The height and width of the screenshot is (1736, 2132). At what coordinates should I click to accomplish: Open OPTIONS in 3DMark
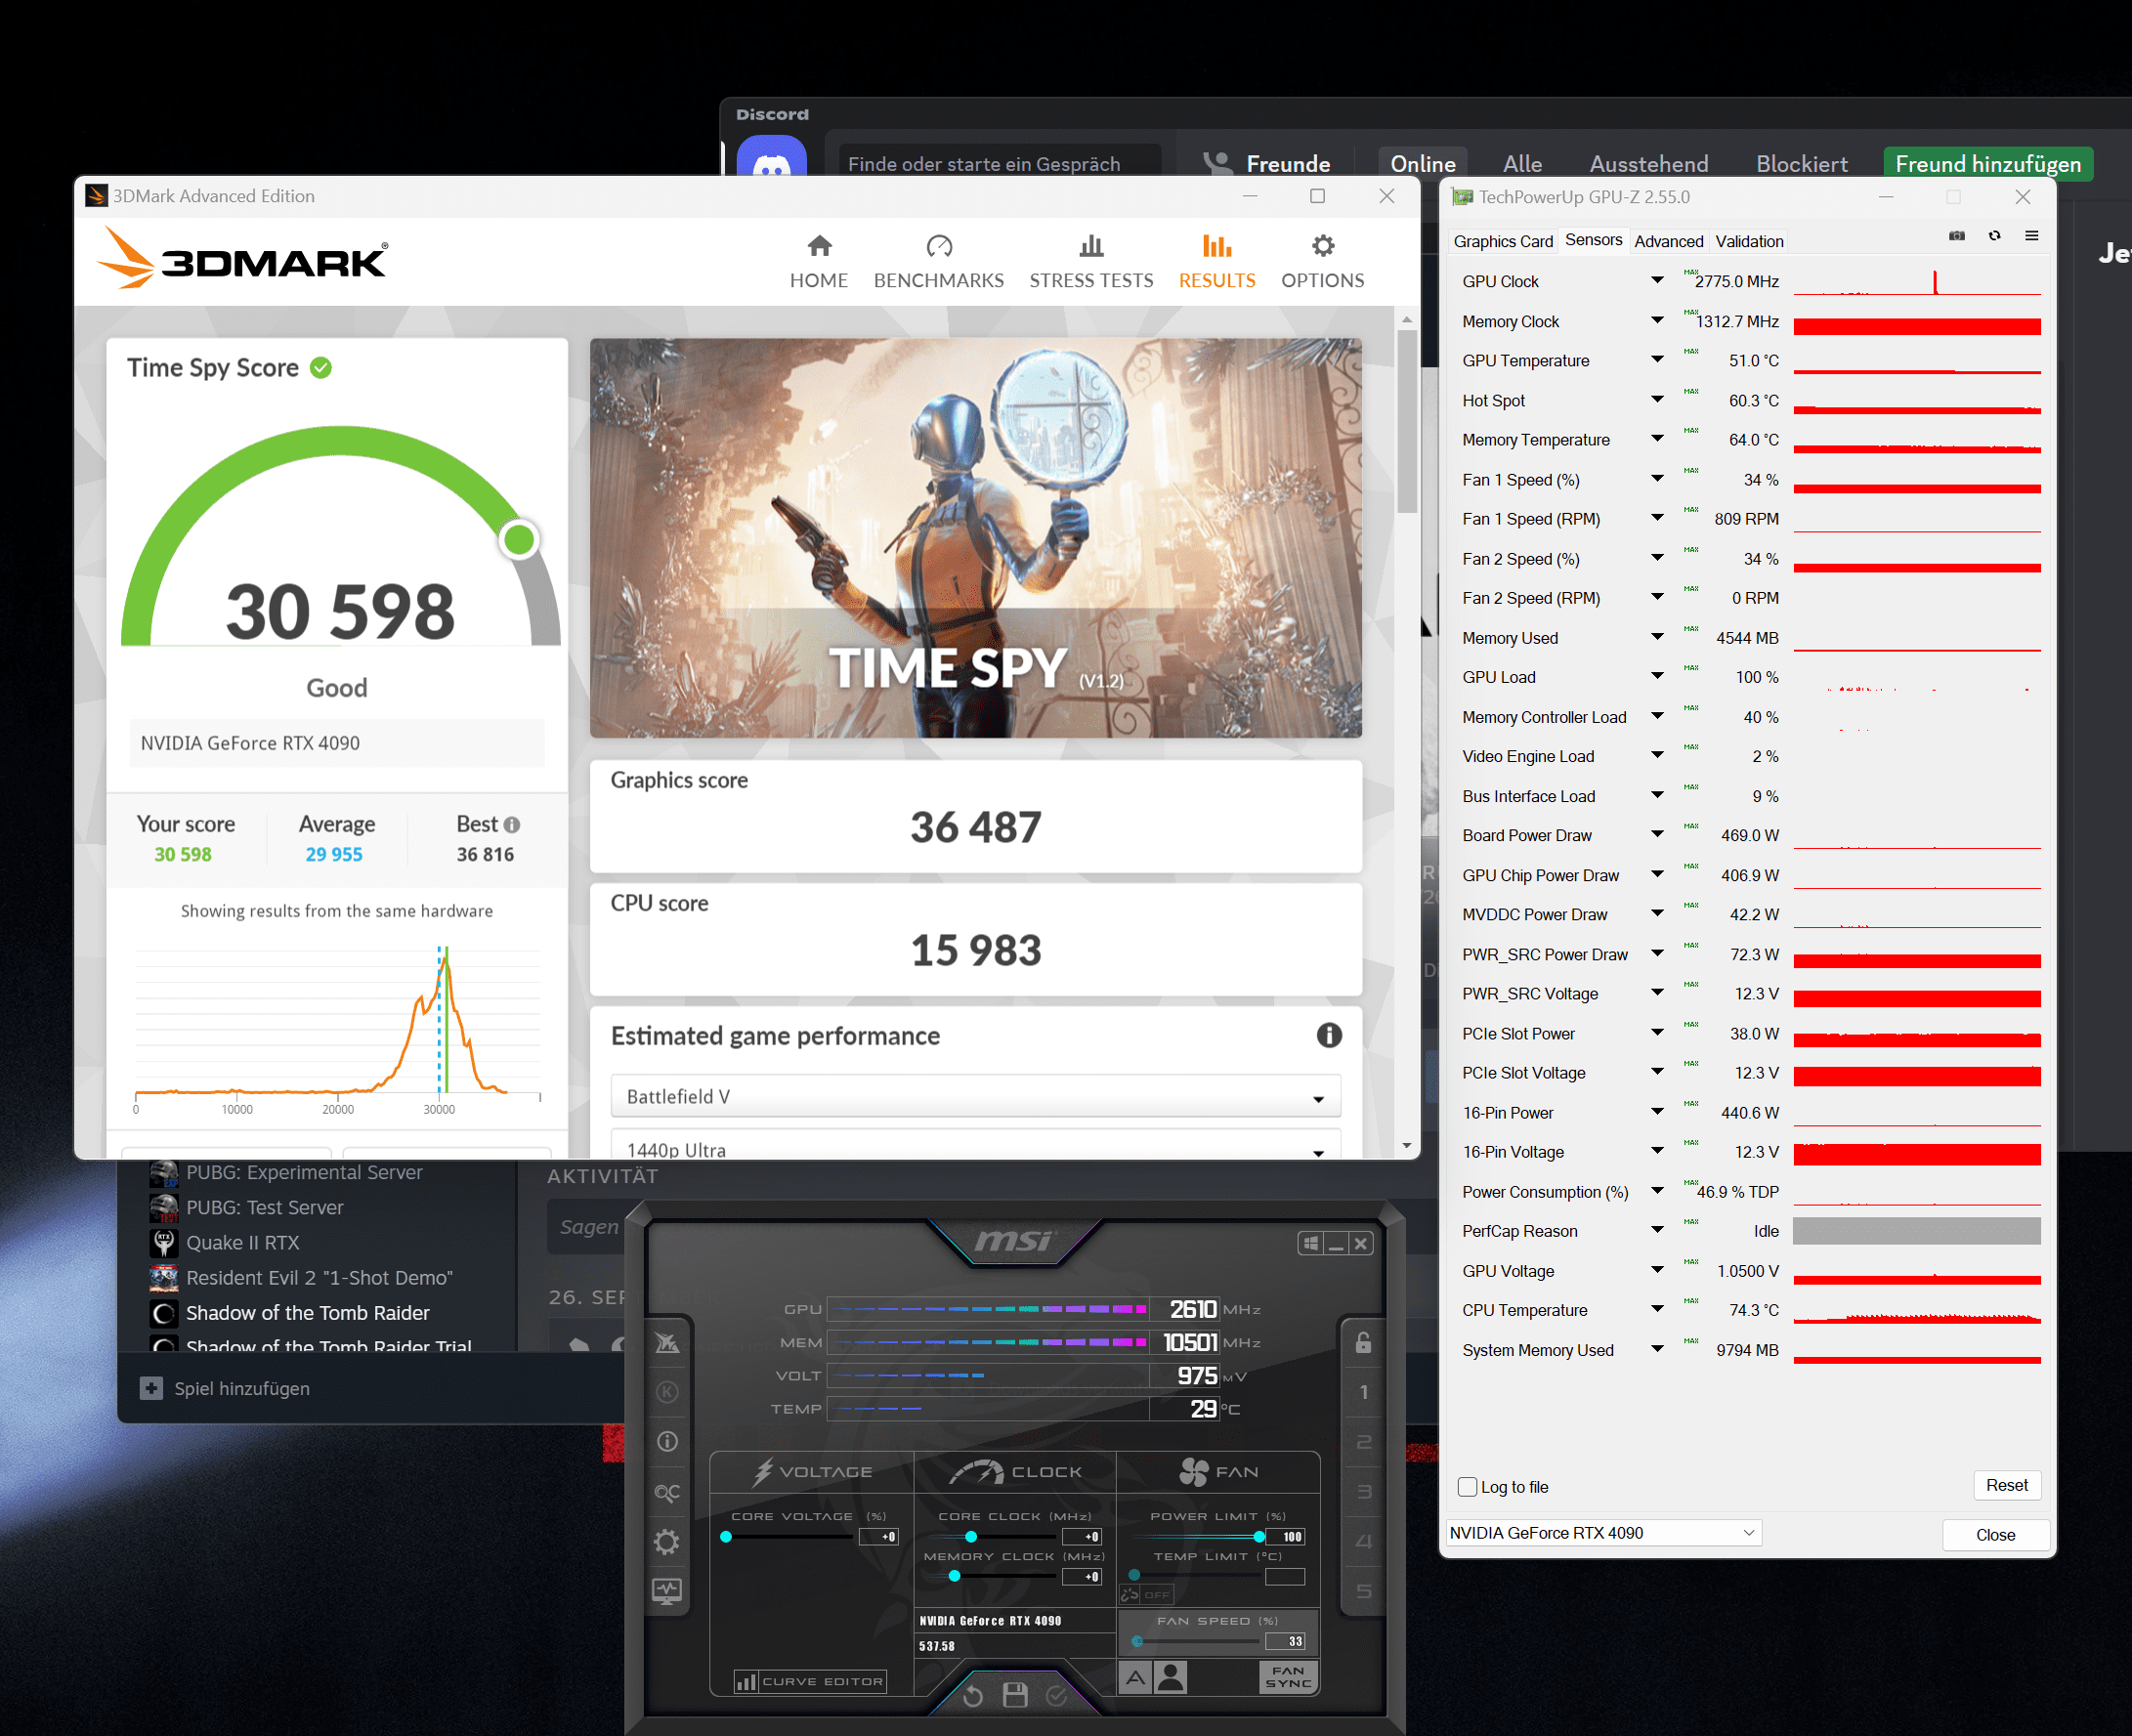pyautogui.click(x=1322, y=262)
